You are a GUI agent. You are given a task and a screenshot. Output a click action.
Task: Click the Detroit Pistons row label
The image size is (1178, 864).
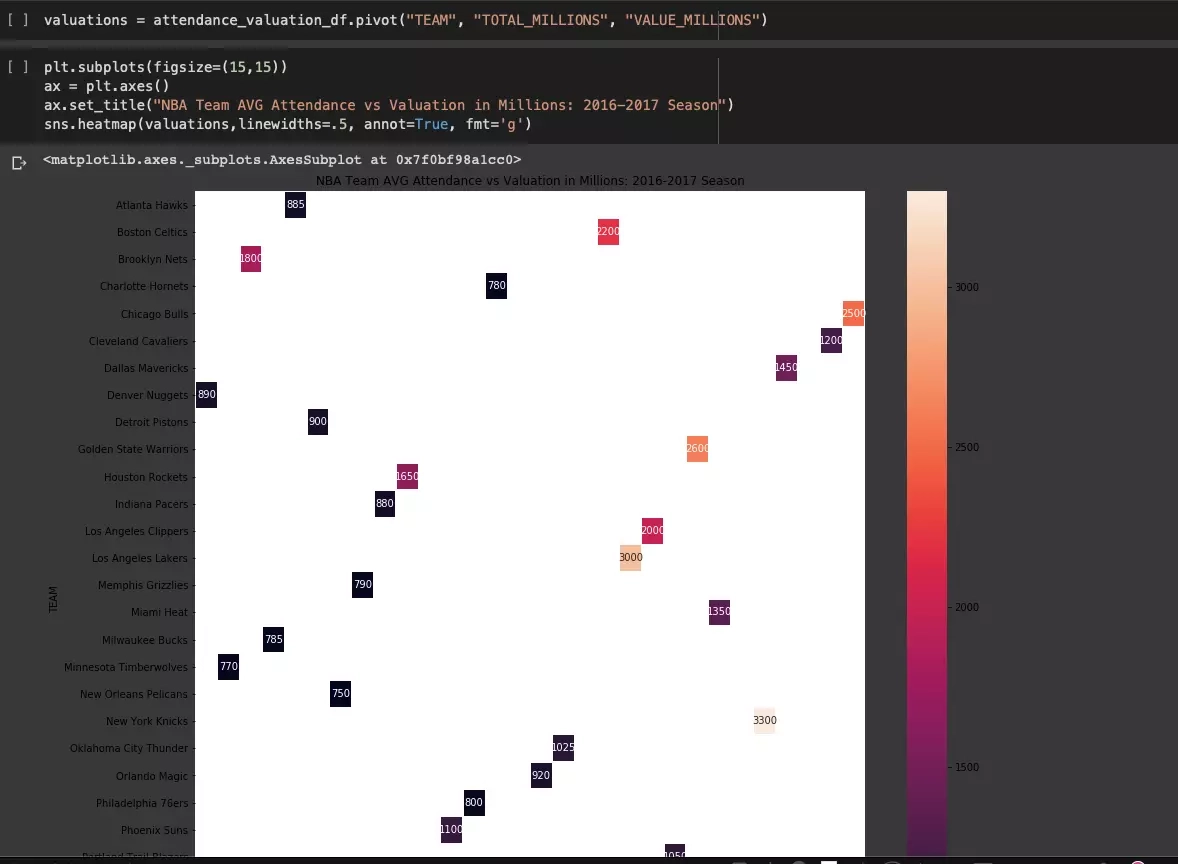click(152, 422)
